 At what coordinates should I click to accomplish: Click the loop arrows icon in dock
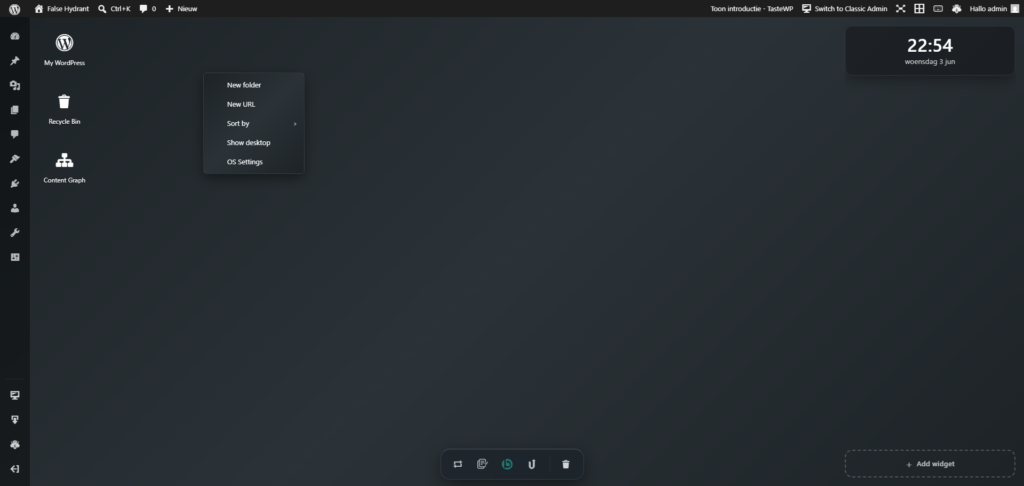coord(458,464)
